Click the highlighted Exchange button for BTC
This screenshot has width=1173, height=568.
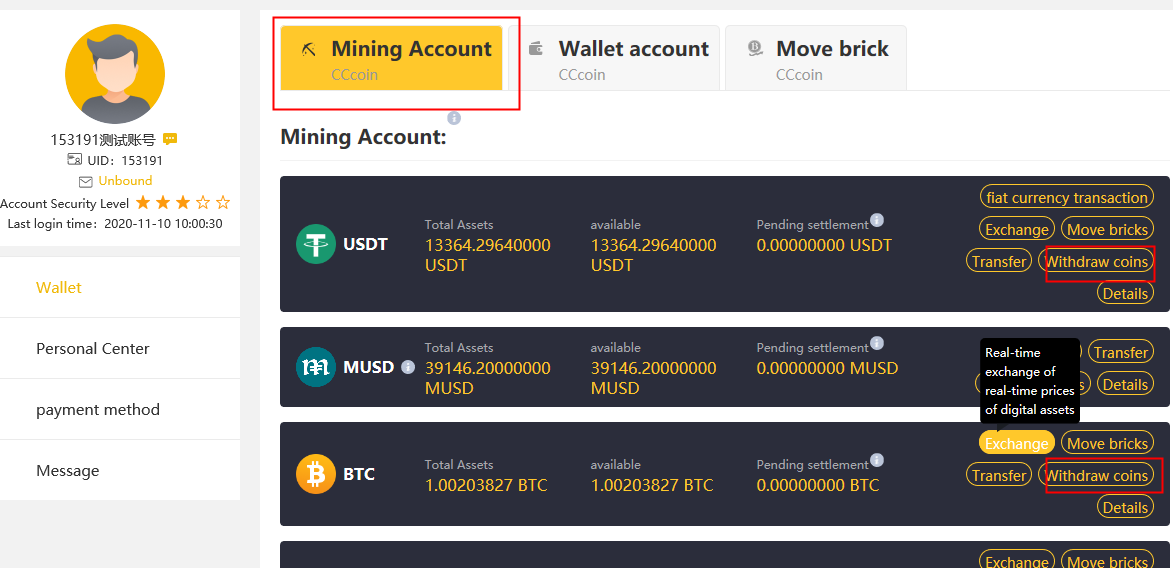(1017, 443)
